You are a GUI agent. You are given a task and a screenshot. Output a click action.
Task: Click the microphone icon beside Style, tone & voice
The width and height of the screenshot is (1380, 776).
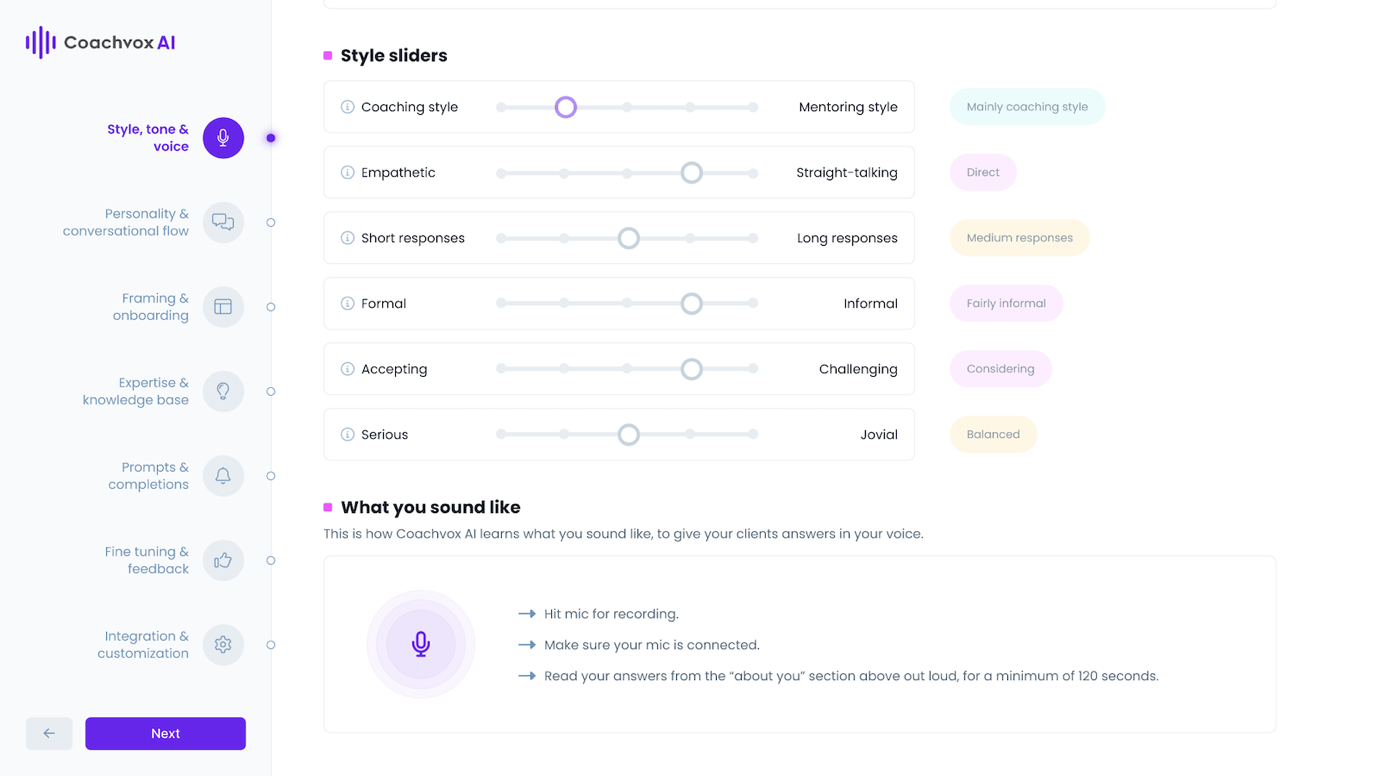tap(222, 138)
